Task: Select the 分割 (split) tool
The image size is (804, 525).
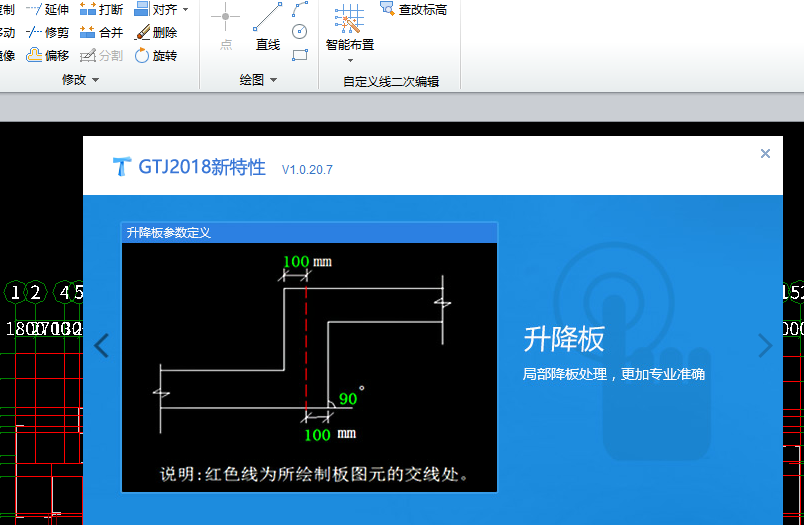Action: tap(101, 55)
